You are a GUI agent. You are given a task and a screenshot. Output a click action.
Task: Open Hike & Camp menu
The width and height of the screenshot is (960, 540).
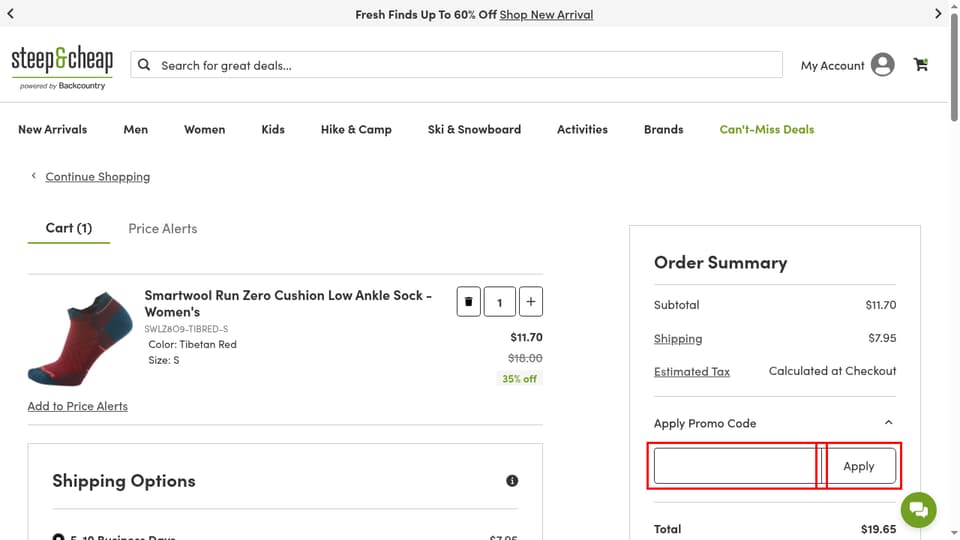(x=356, y=129)
